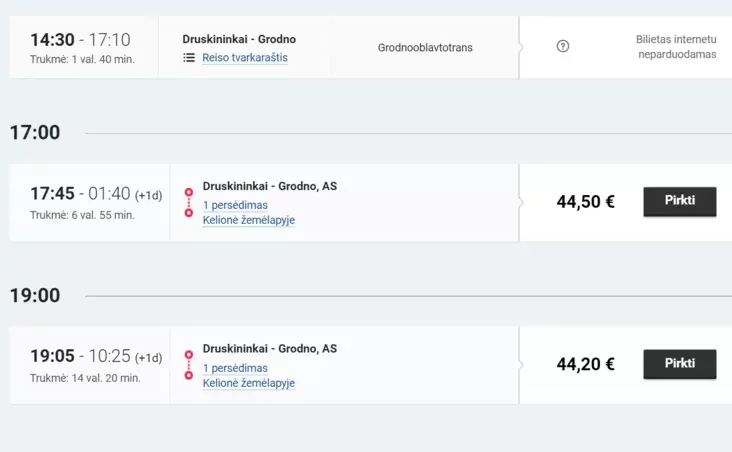Viewport: 732px width, 452px height.
Task: Click the 44,20 € price
Action: [585, 364]
